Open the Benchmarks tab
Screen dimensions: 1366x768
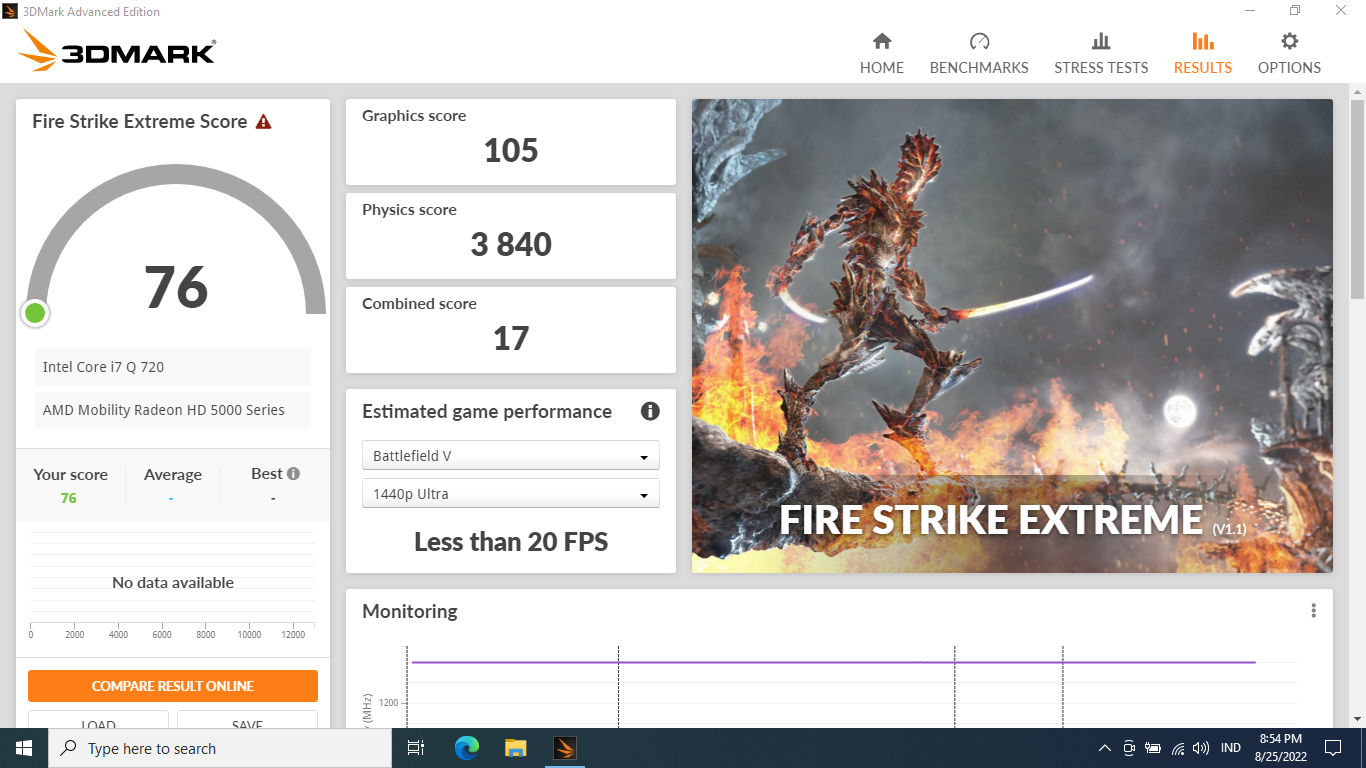pos(979,54)
